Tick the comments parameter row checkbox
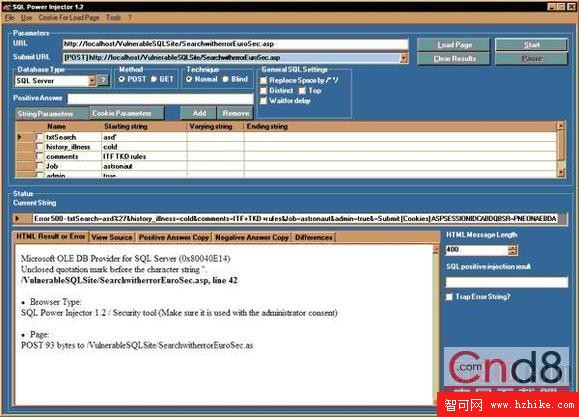Viewport: 579px width, 417px height. pos(39,157)
